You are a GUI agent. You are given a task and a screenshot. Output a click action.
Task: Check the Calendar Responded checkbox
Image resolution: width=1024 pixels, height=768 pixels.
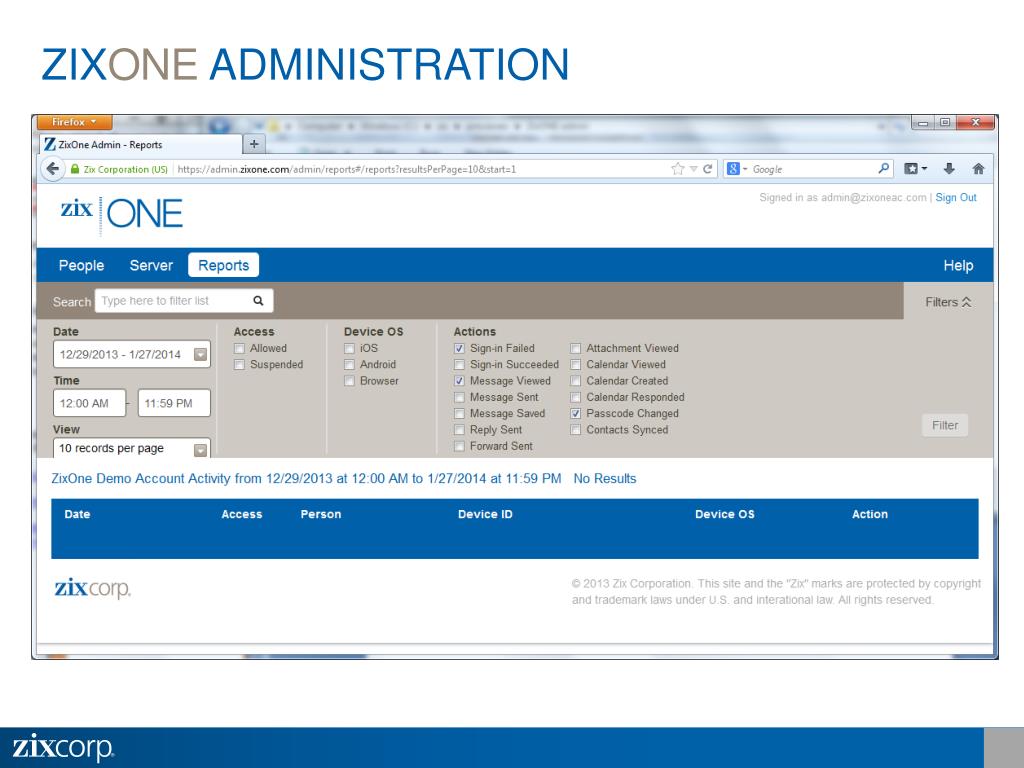tap(576, 398)
